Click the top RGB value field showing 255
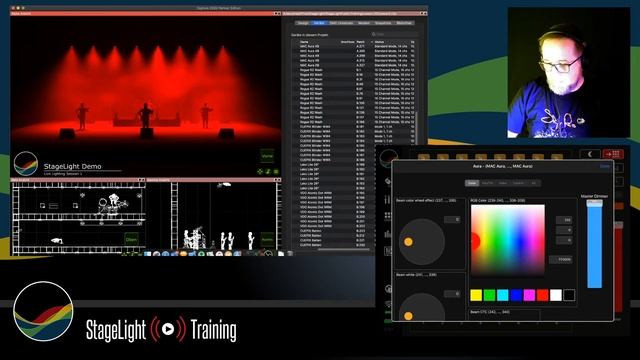 564,220
